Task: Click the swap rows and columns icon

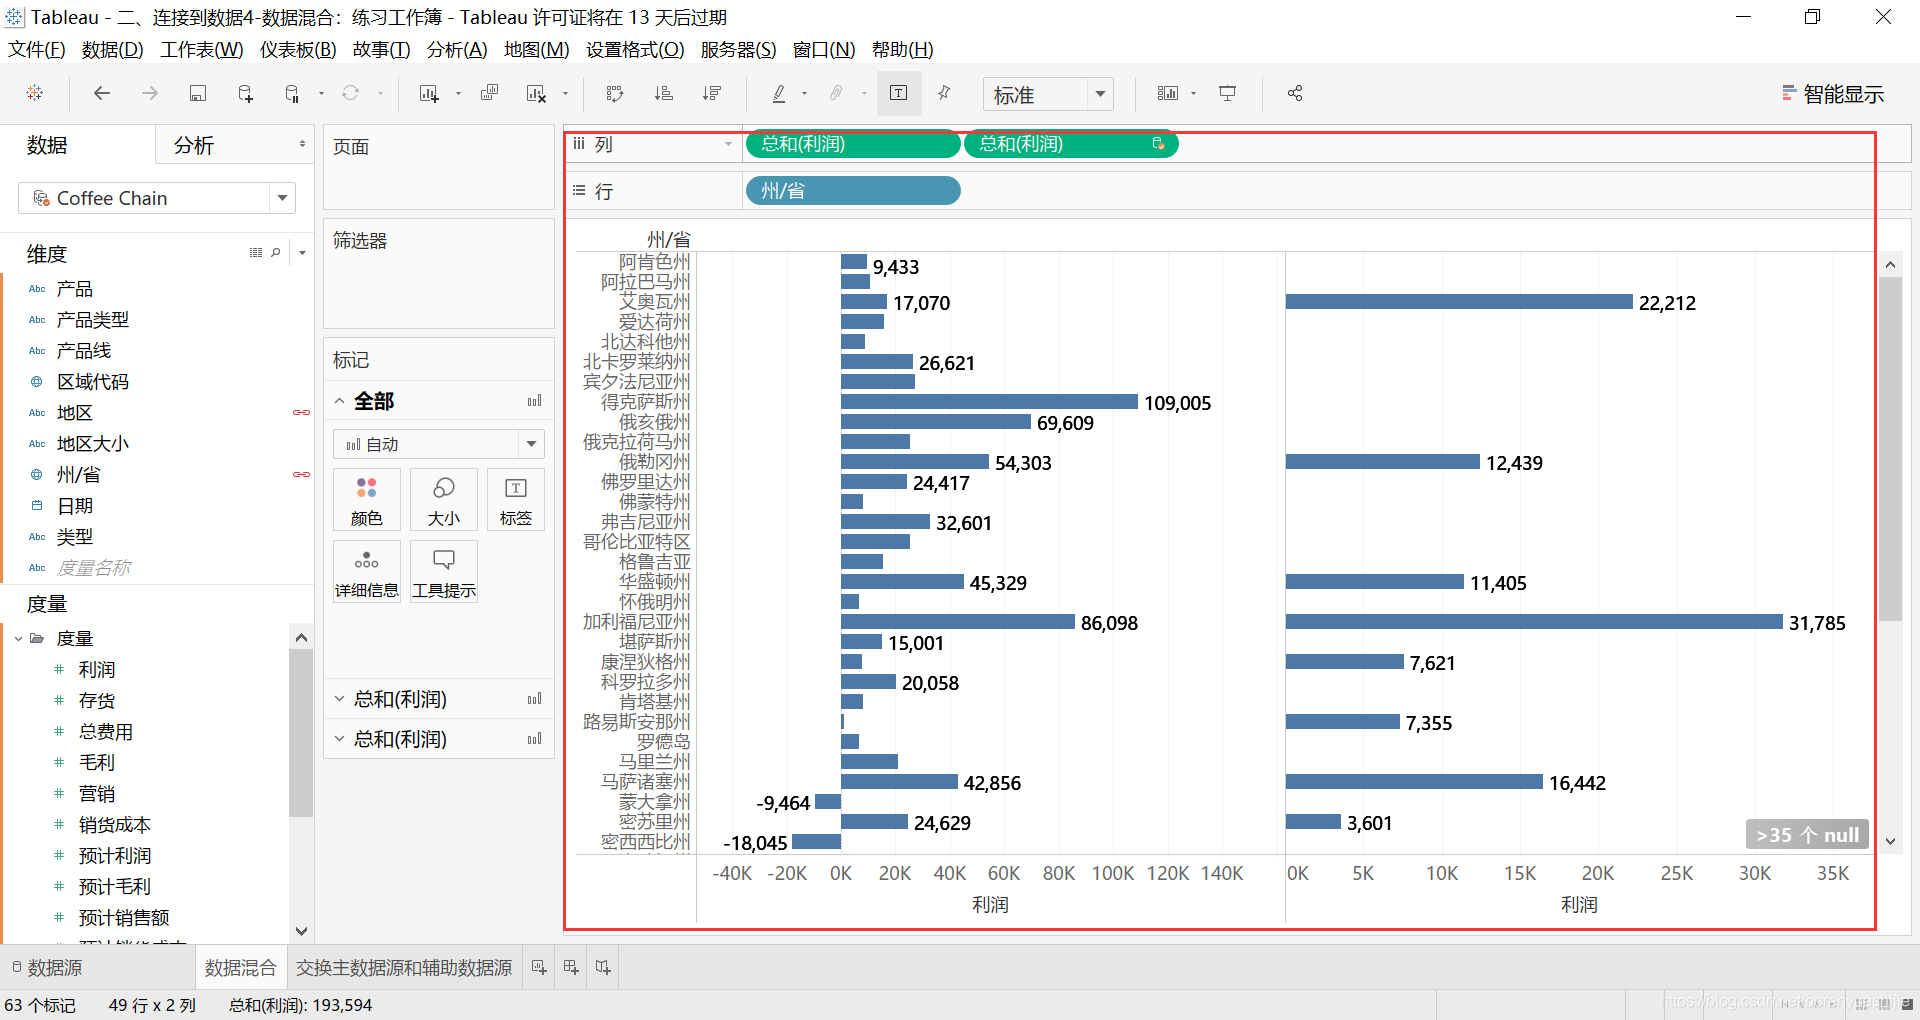Action: pyautogui.click(x=615, y=93)
